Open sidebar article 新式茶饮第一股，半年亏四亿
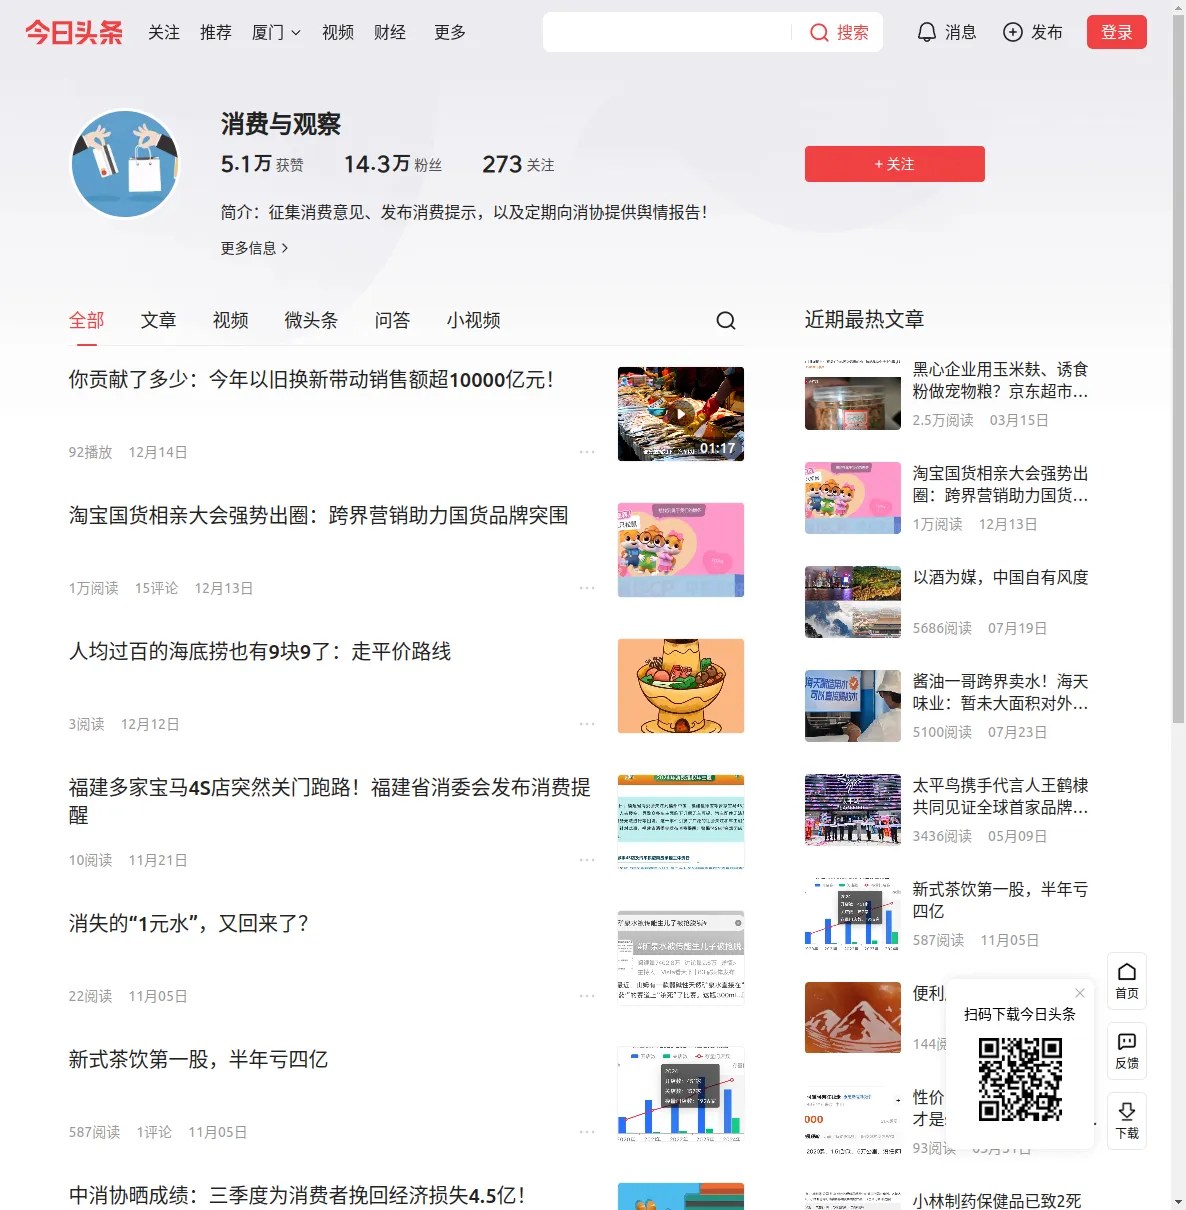Viewport: 1186px width, 1210px height. coord(1001,901)
